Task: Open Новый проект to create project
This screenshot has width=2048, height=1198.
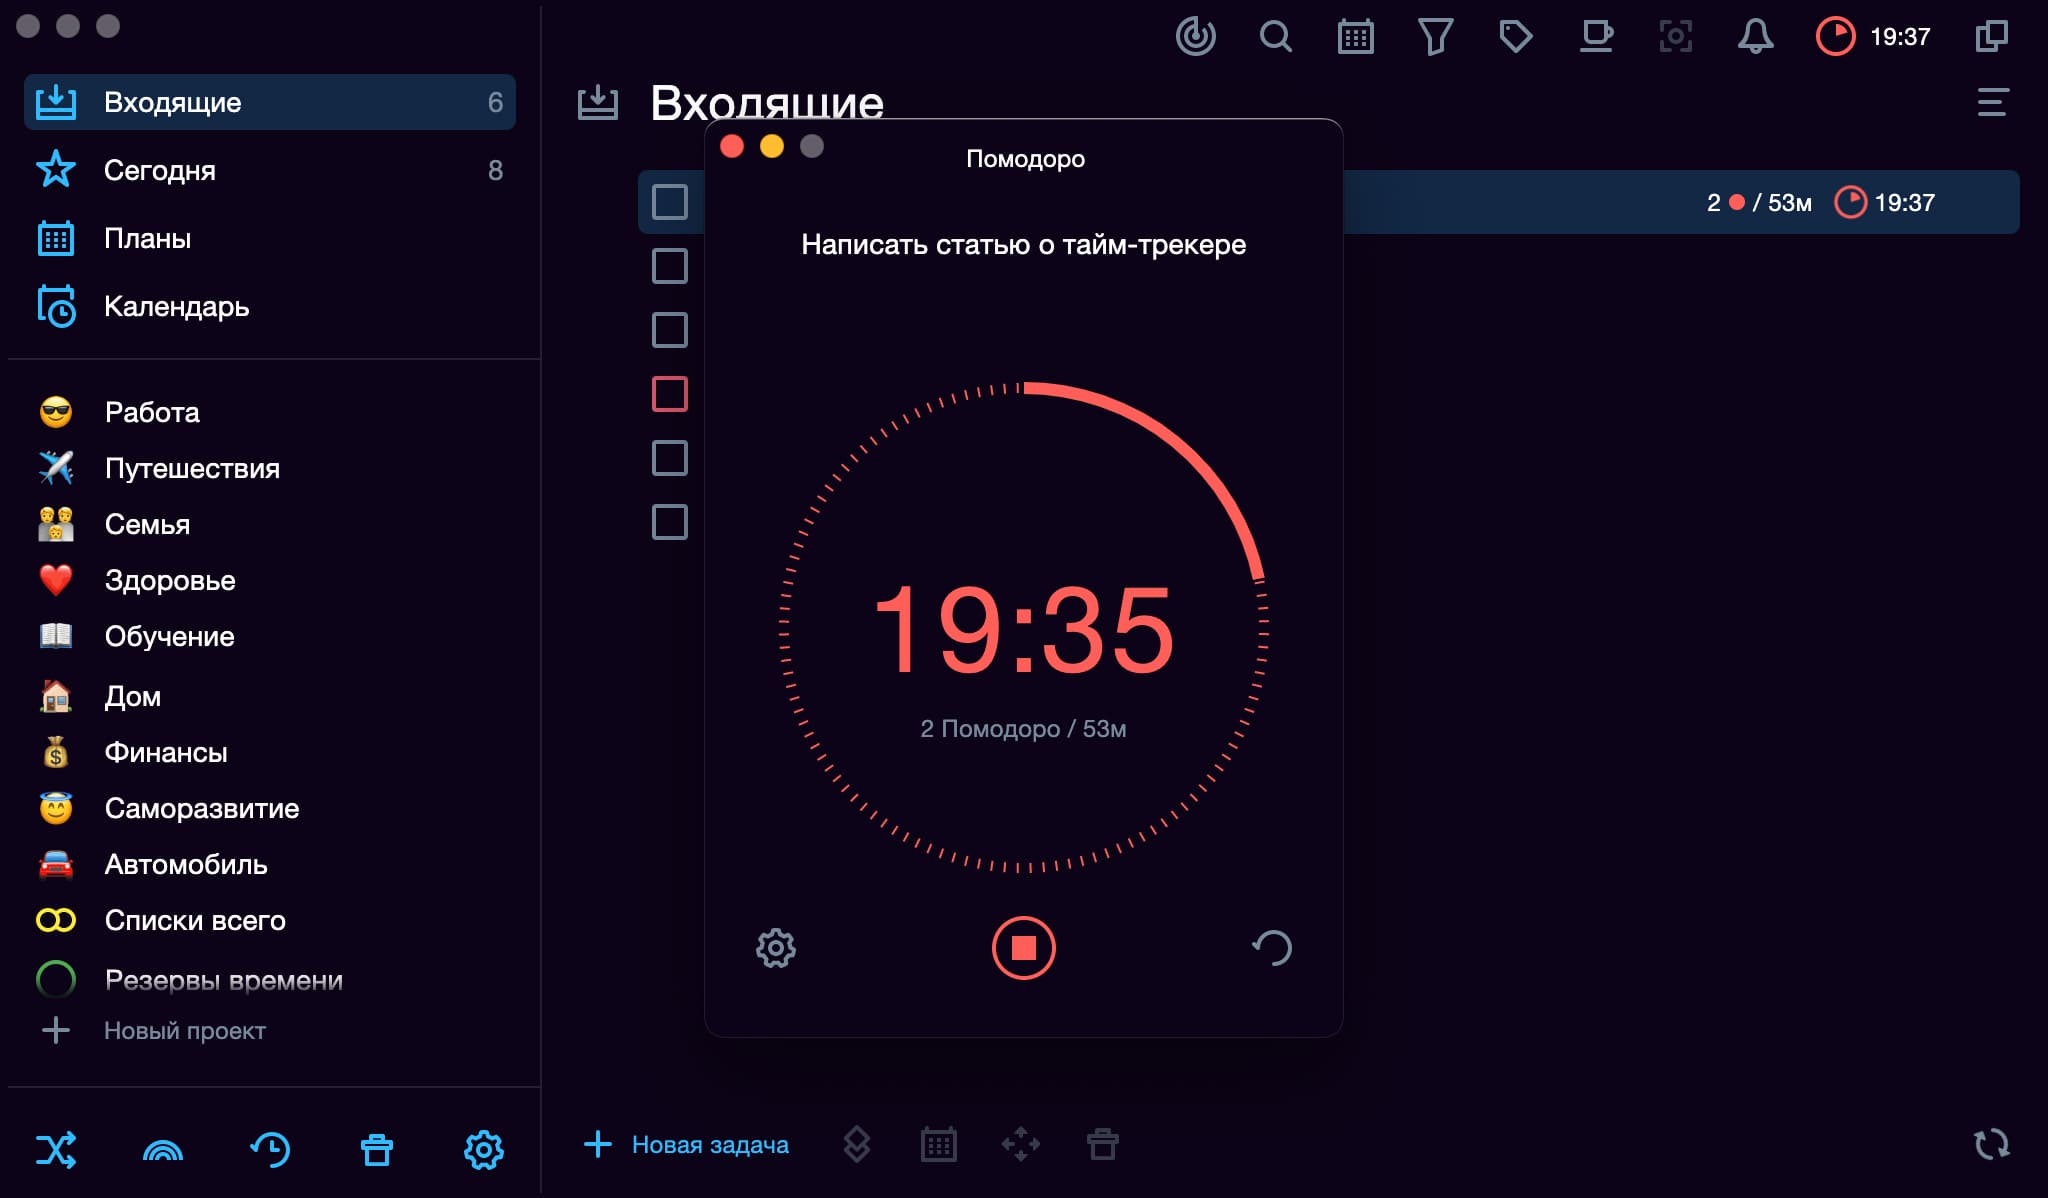Action: 185,1028
